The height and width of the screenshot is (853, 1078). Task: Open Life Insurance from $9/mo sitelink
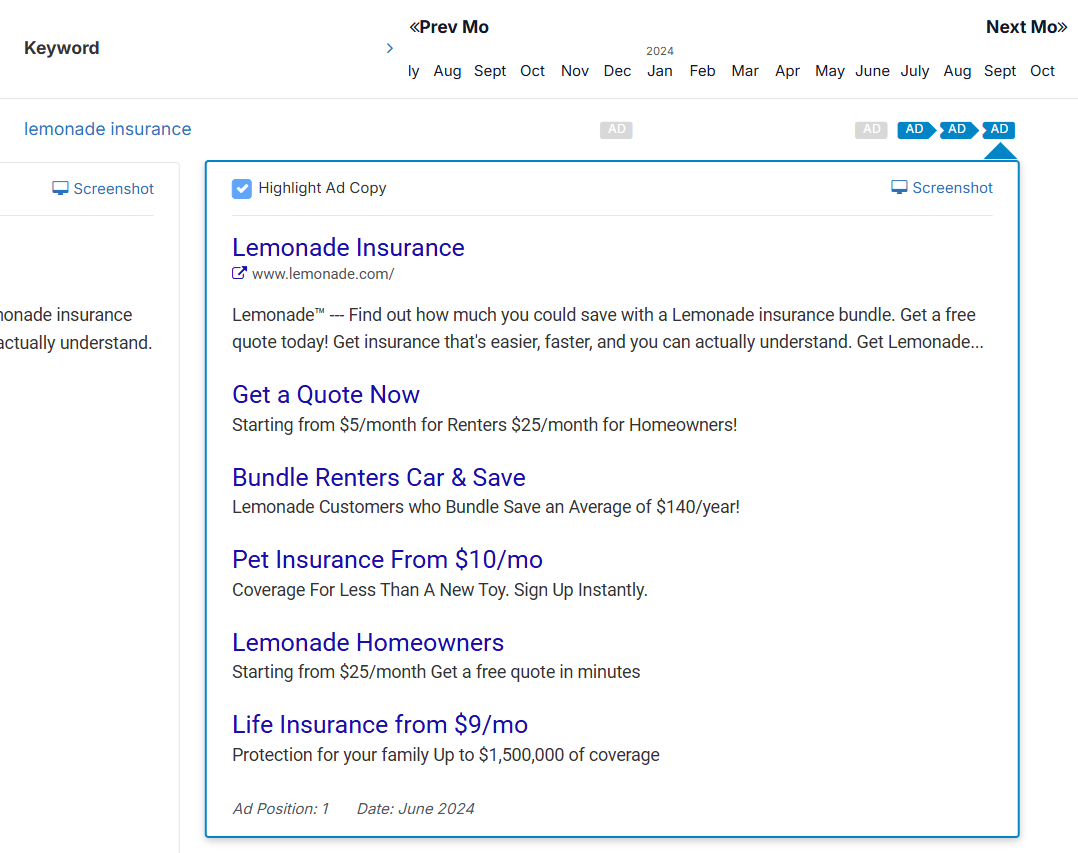tap(380, 724)
